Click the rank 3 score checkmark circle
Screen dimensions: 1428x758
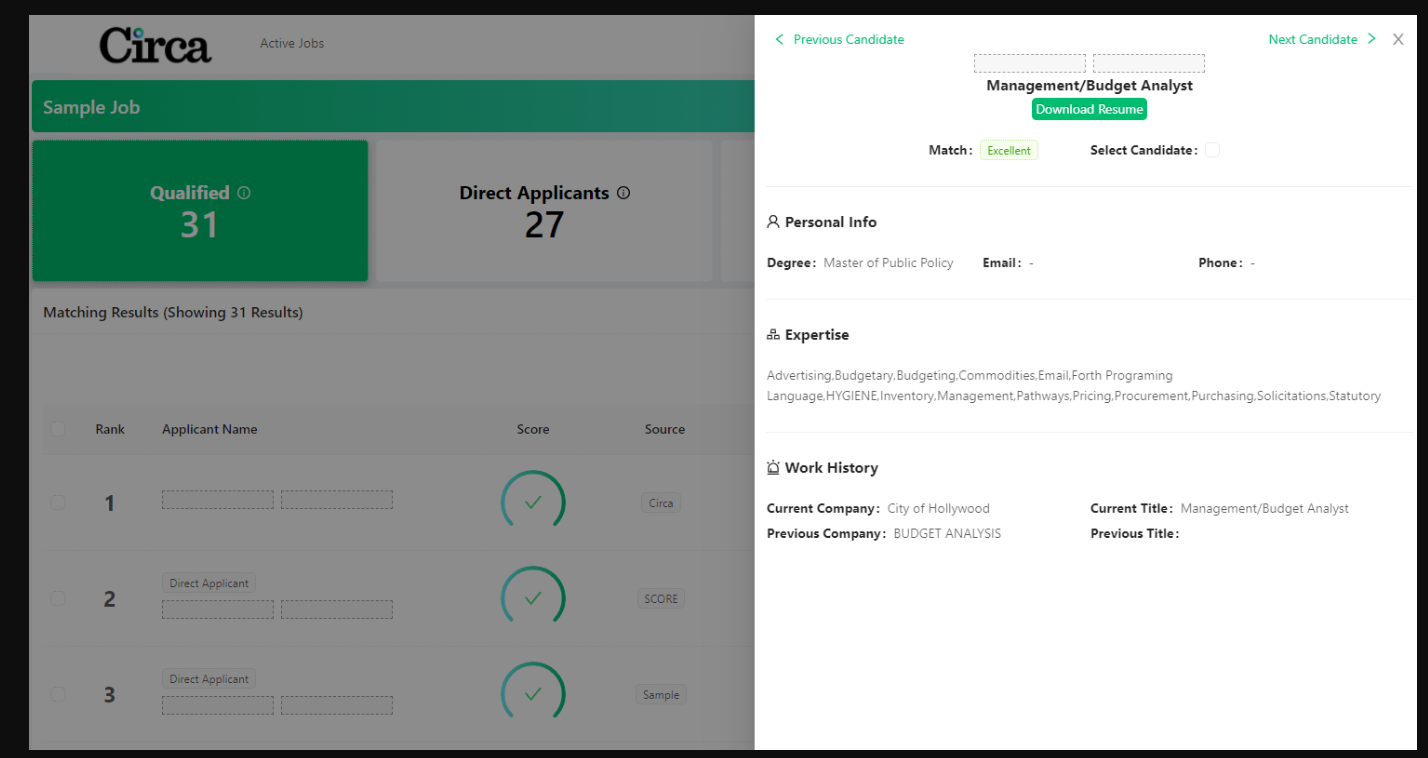[x=533, y=694]
